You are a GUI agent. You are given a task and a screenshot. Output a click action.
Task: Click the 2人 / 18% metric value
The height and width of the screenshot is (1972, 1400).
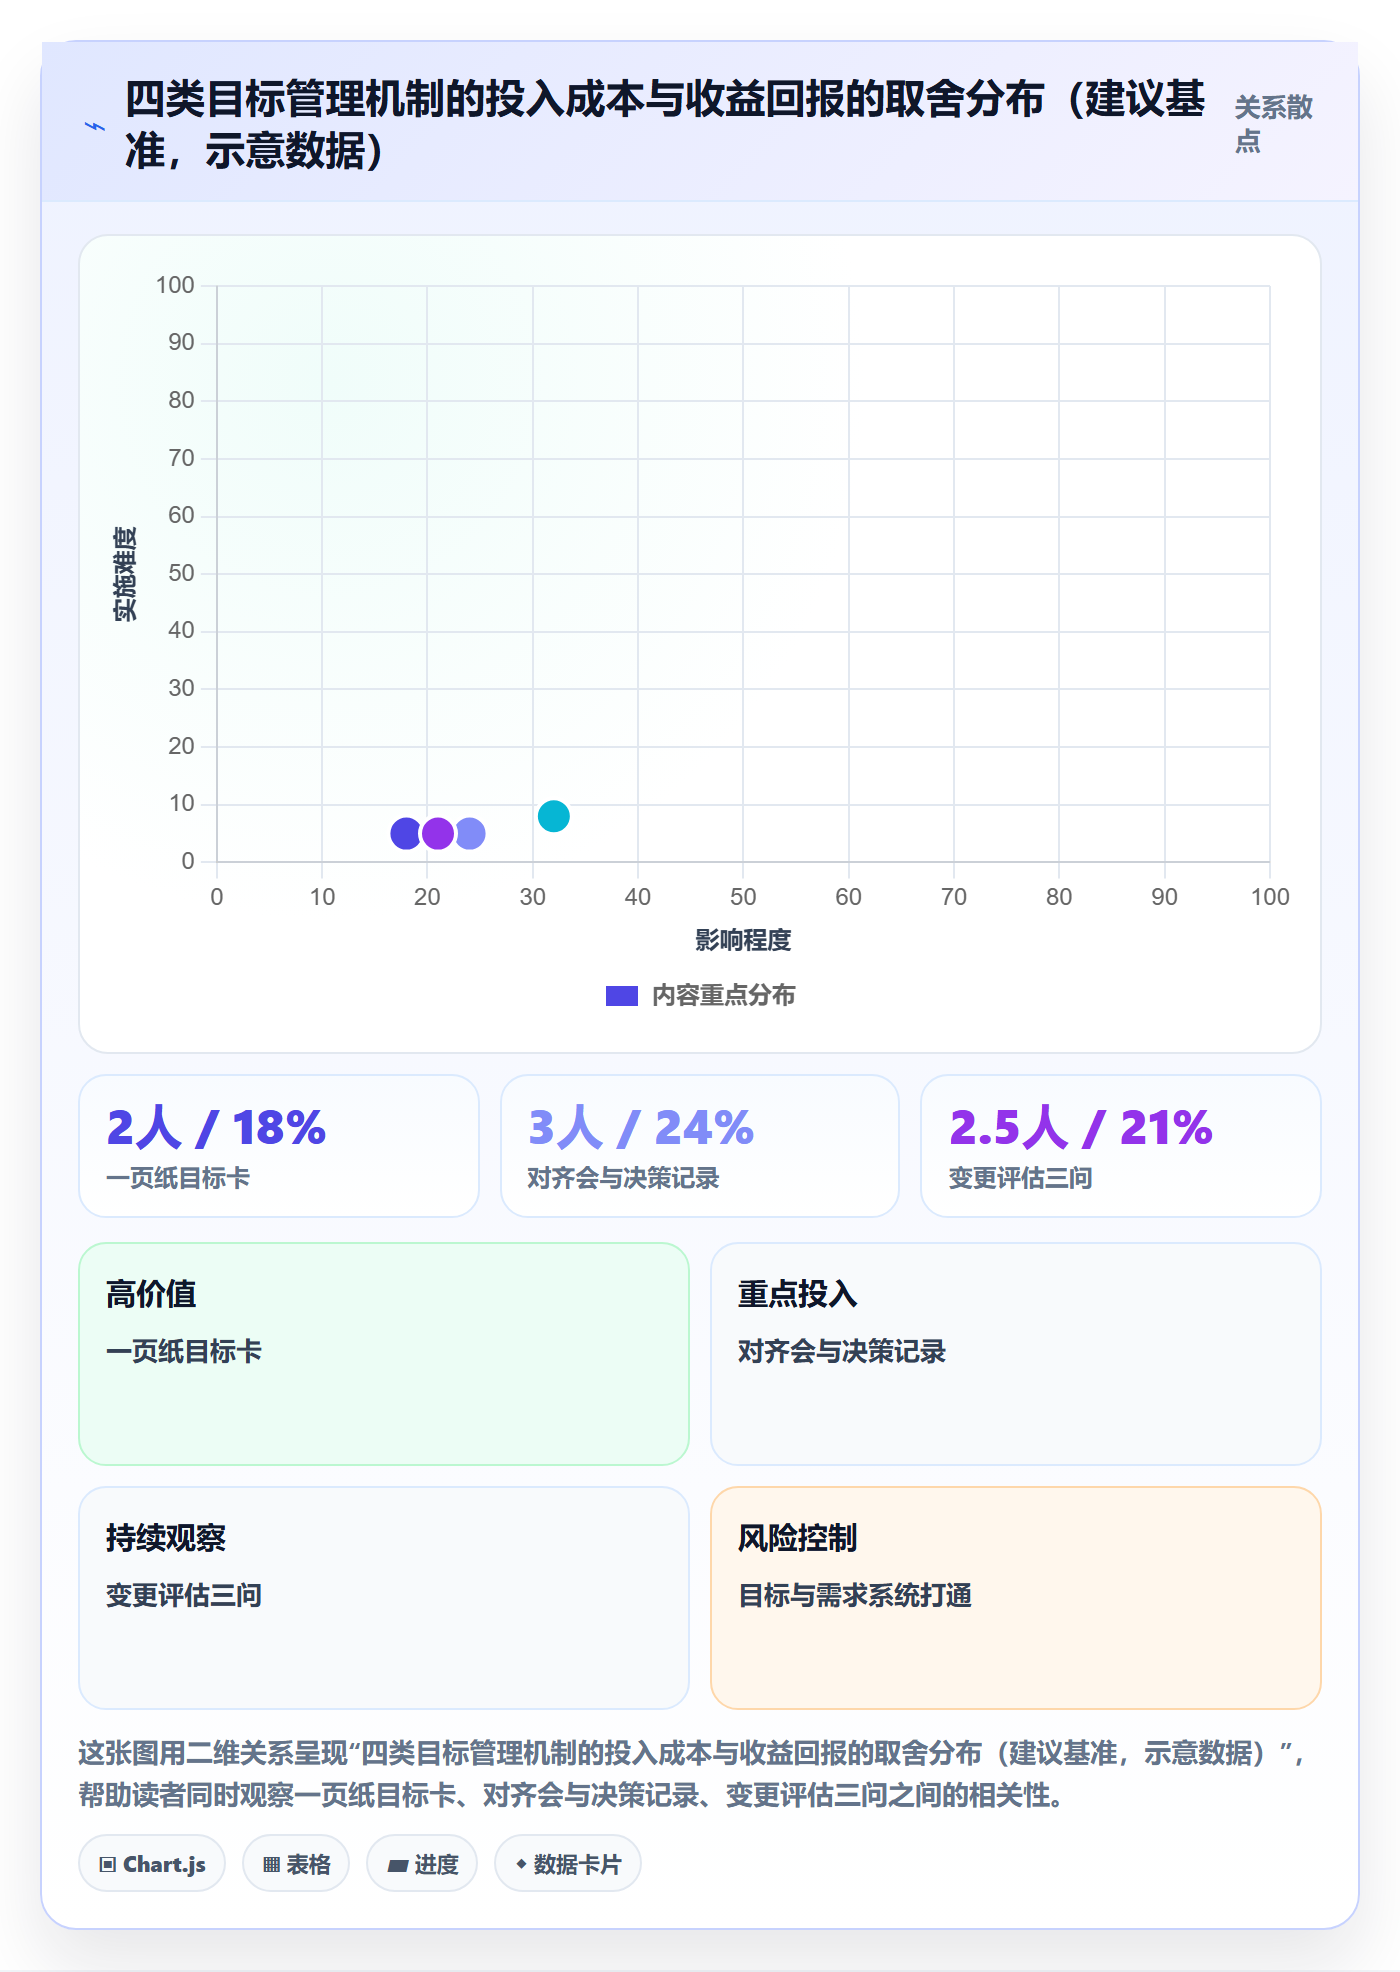click(x=216, y=1128)
